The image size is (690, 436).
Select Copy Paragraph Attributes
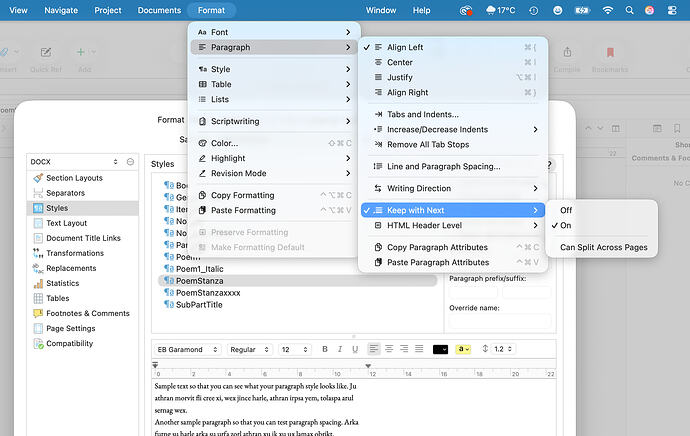[453, 247]
